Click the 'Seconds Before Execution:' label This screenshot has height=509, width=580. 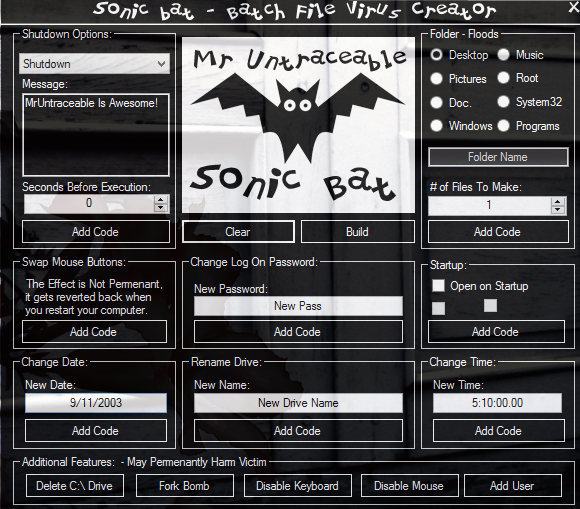[86, 187]
